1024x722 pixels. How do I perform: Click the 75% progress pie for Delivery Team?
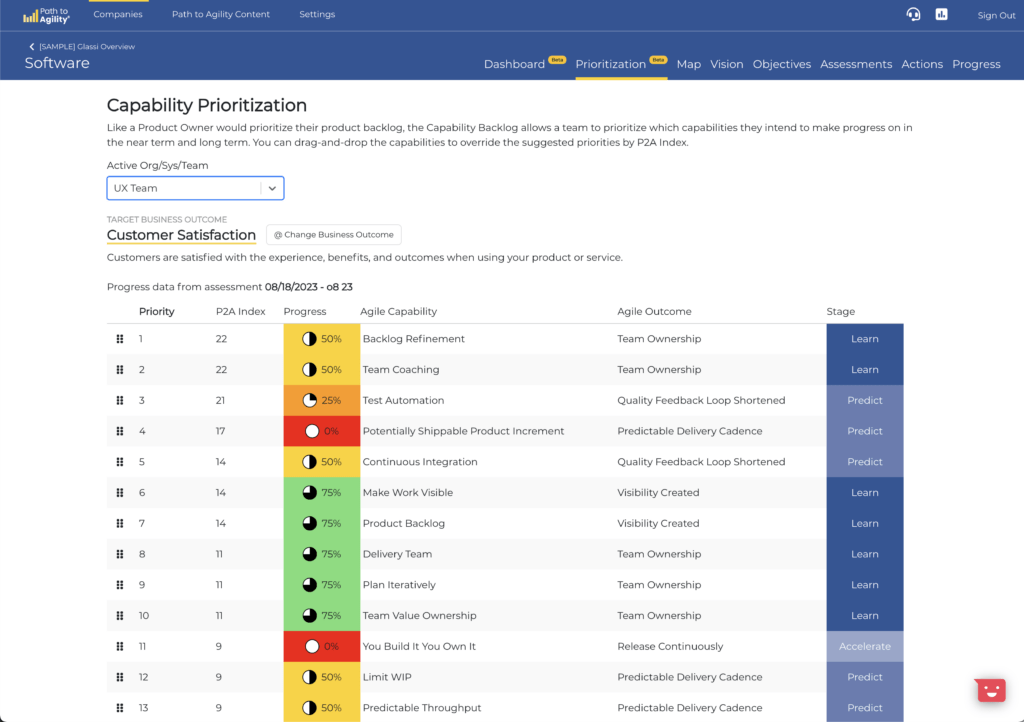[310, 554]
